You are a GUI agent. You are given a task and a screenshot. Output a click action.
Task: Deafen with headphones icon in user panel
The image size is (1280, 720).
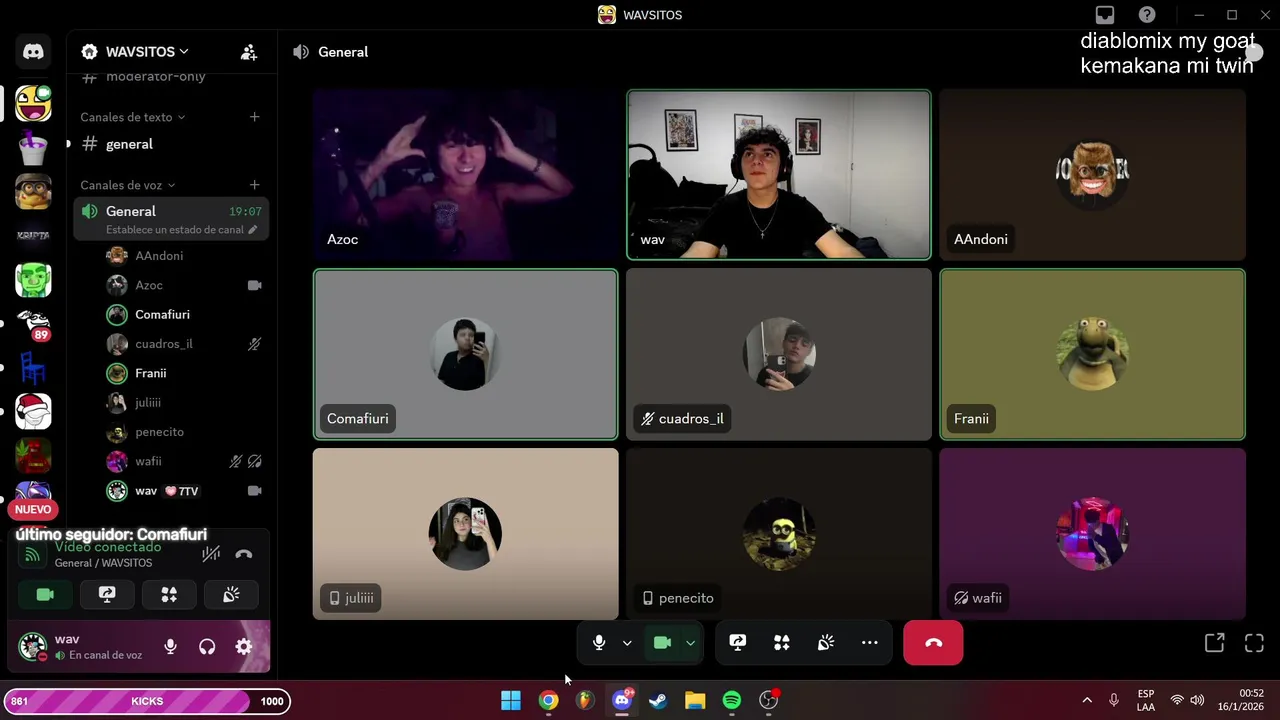click(x=207, y=647)
